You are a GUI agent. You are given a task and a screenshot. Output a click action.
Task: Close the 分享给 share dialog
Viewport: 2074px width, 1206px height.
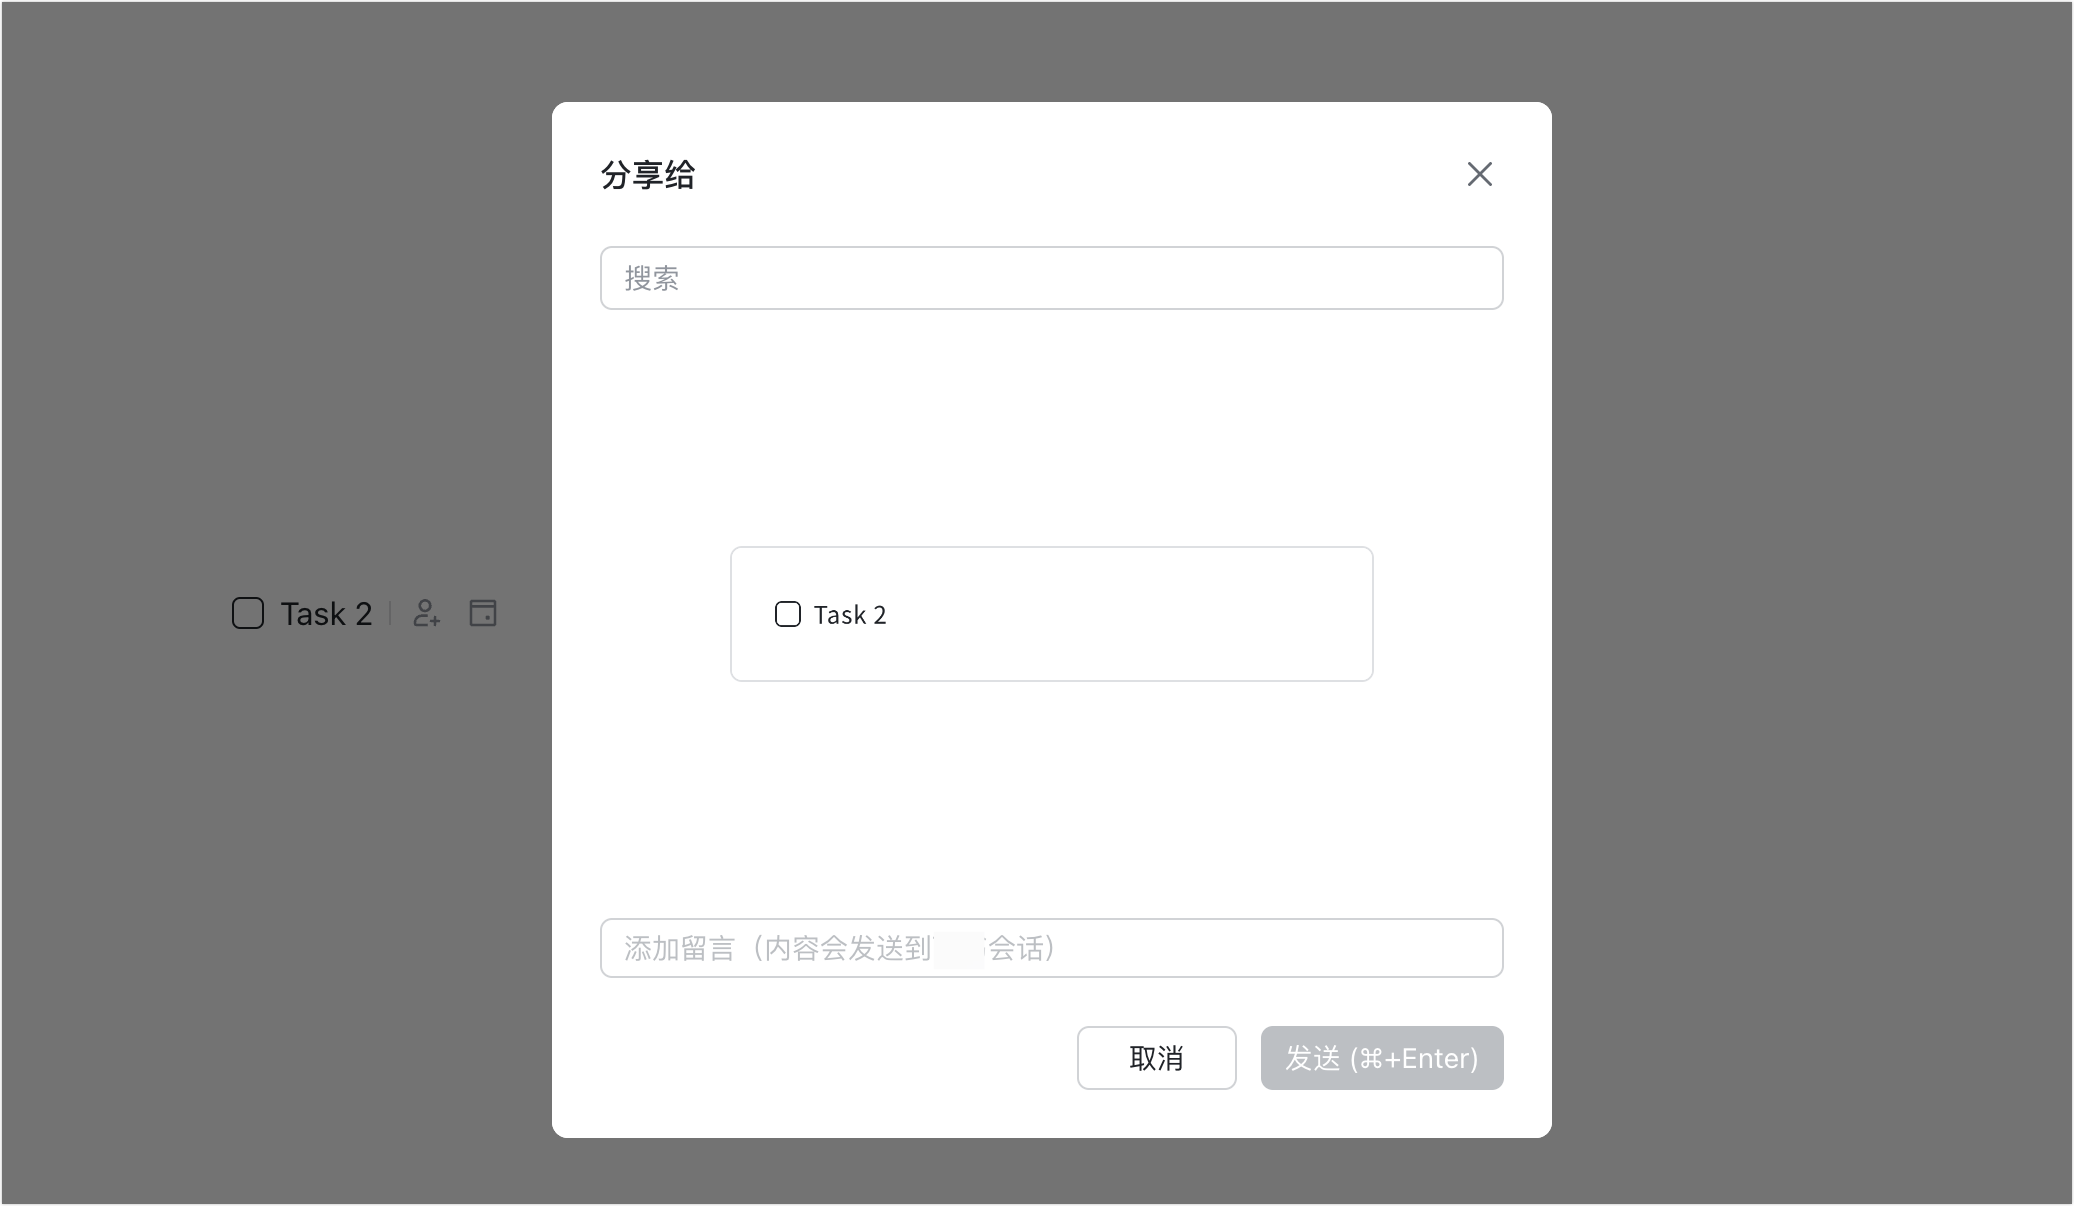coord(1479,174)
